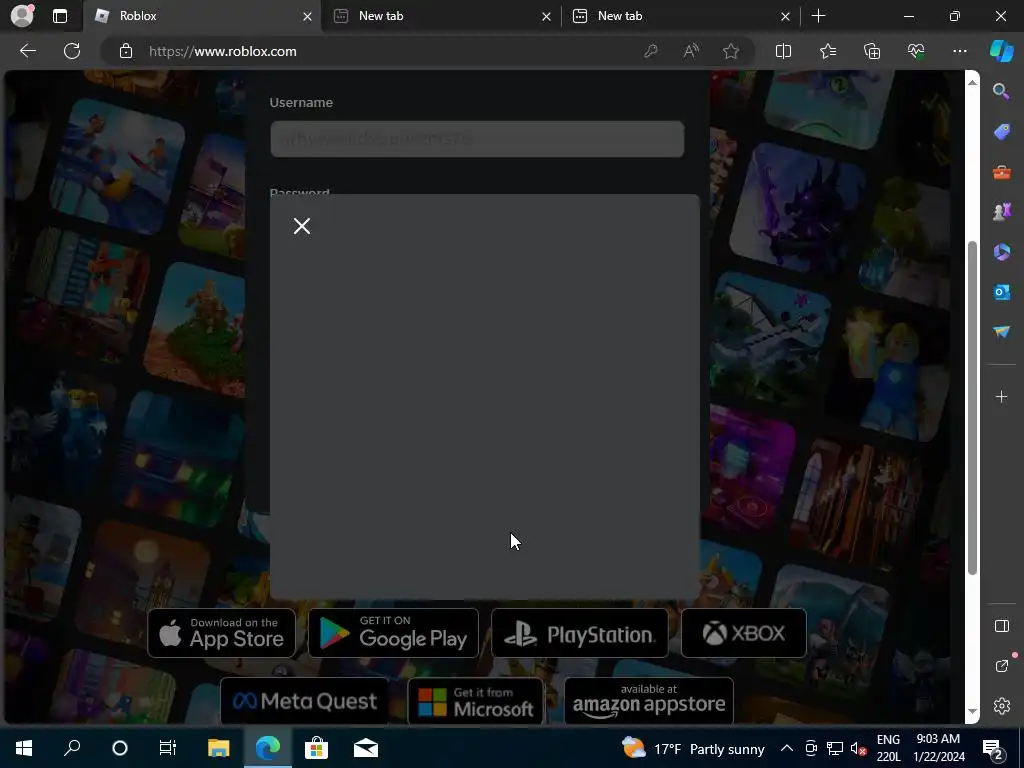Open Task View on the taskbar
This screenshot has height=768, width=1024.
(x=168, y=748)
